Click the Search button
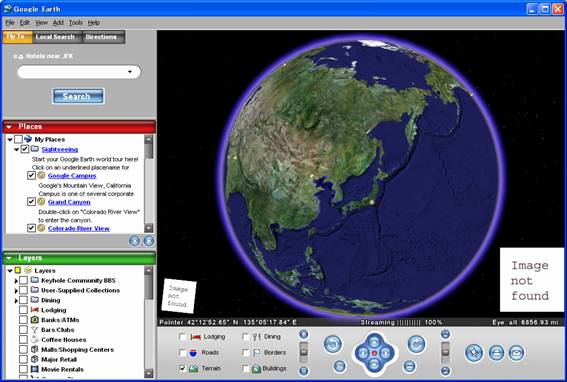 [x=78, y=96]
